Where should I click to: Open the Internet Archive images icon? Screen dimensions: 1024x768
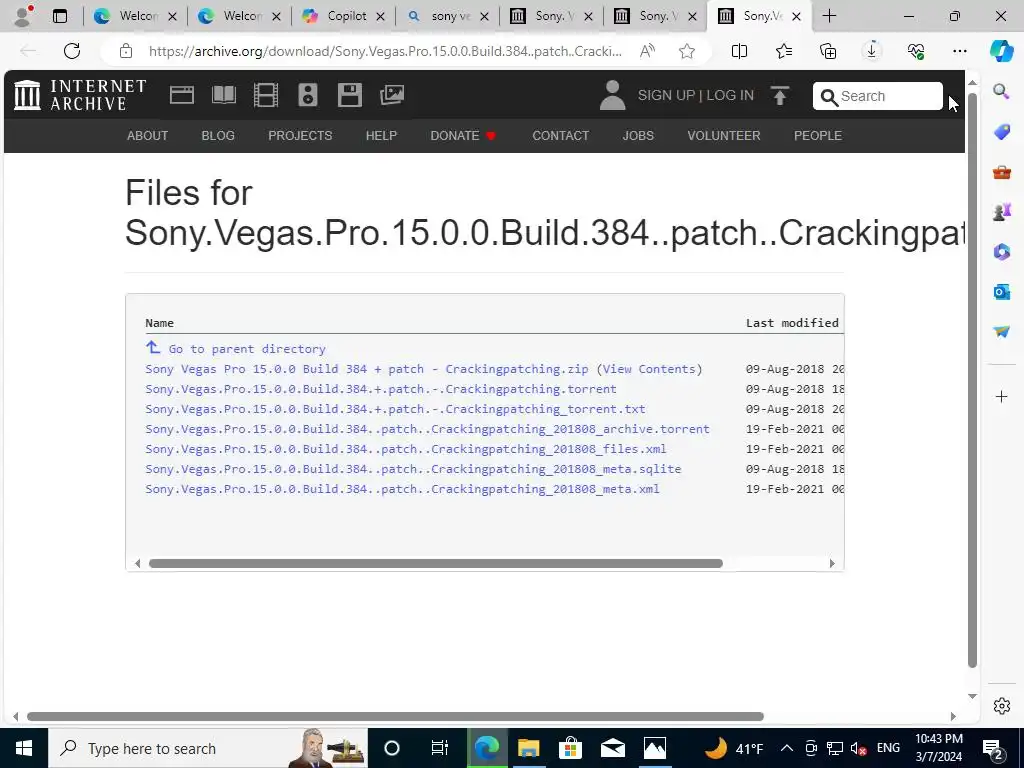[392, 95]
